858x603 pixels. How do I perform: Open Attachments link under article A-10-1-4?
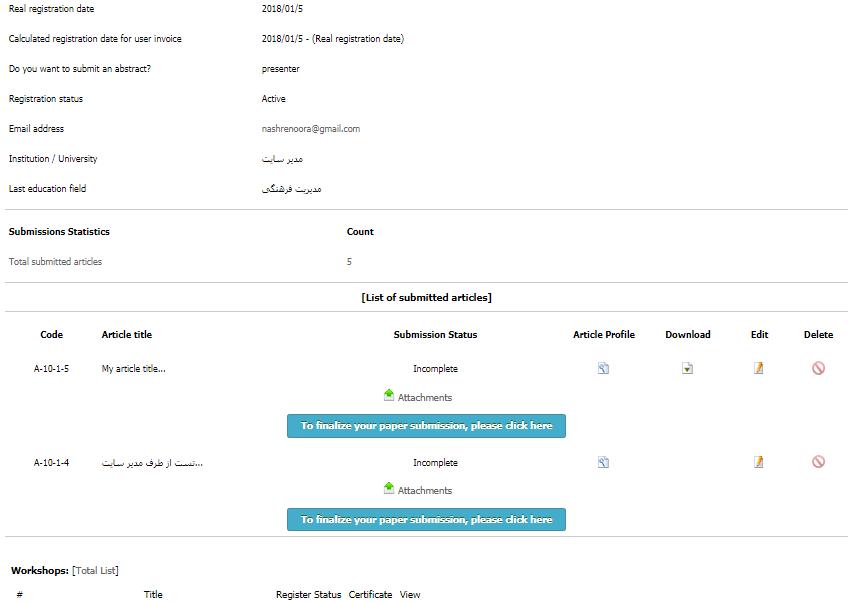[425, 491]
